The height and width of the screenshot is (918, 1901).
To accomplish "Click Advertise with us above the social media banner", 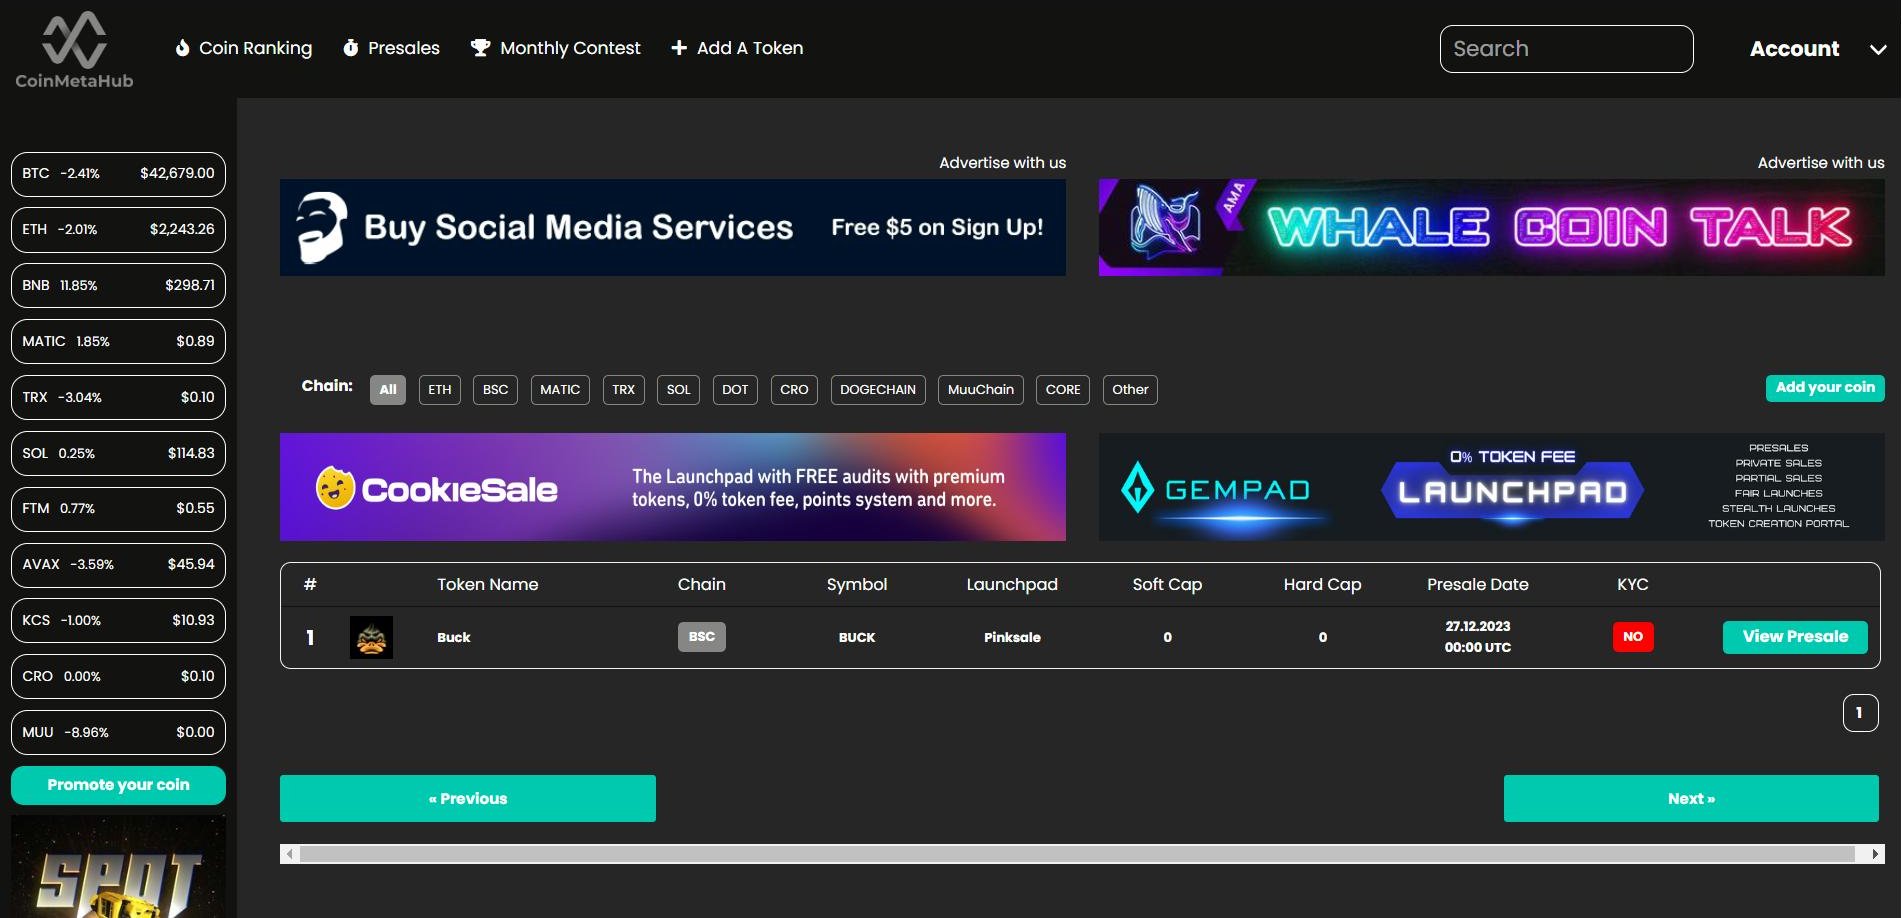I will click(1002, 163).
